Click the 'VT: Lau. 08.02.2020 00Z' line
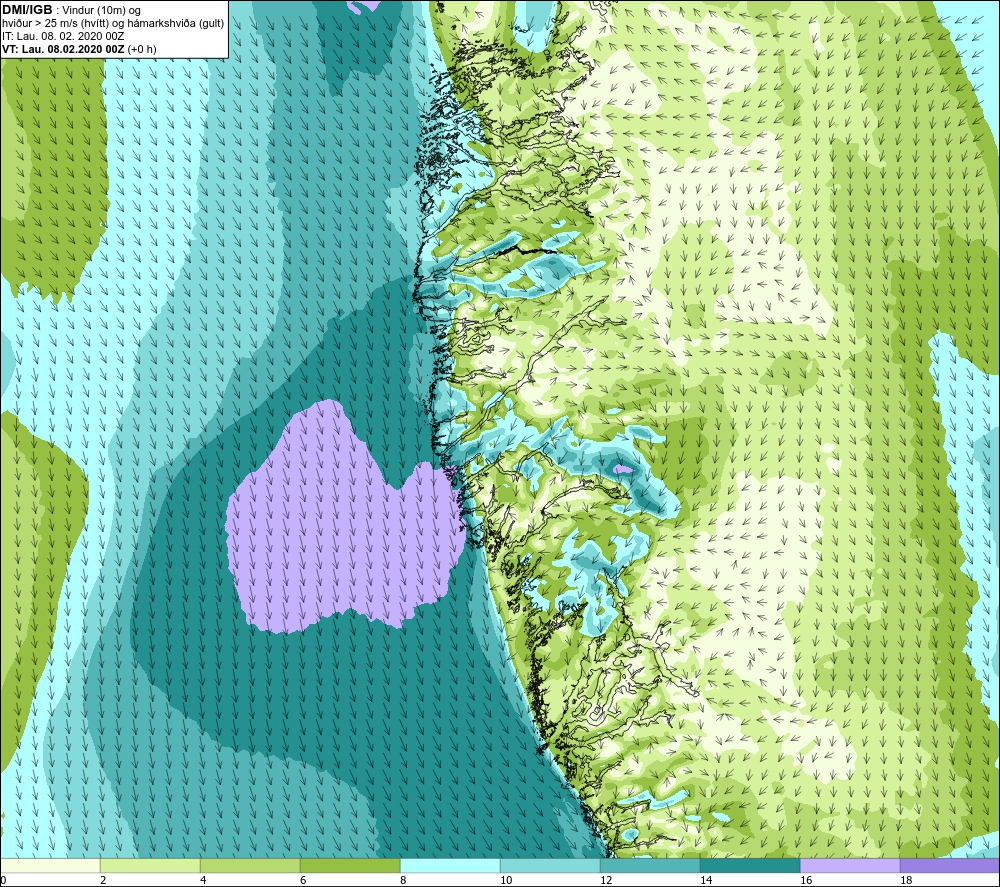 [x=63, y=49]
